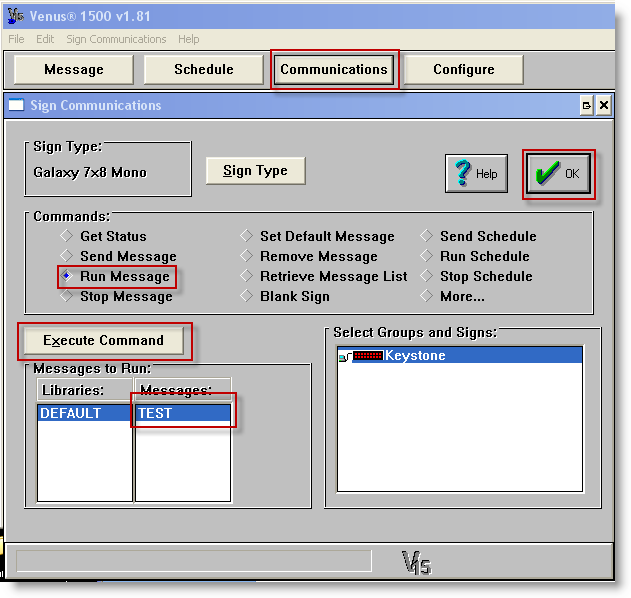Click the Venus 1500 application title icon

pos(15,14)
